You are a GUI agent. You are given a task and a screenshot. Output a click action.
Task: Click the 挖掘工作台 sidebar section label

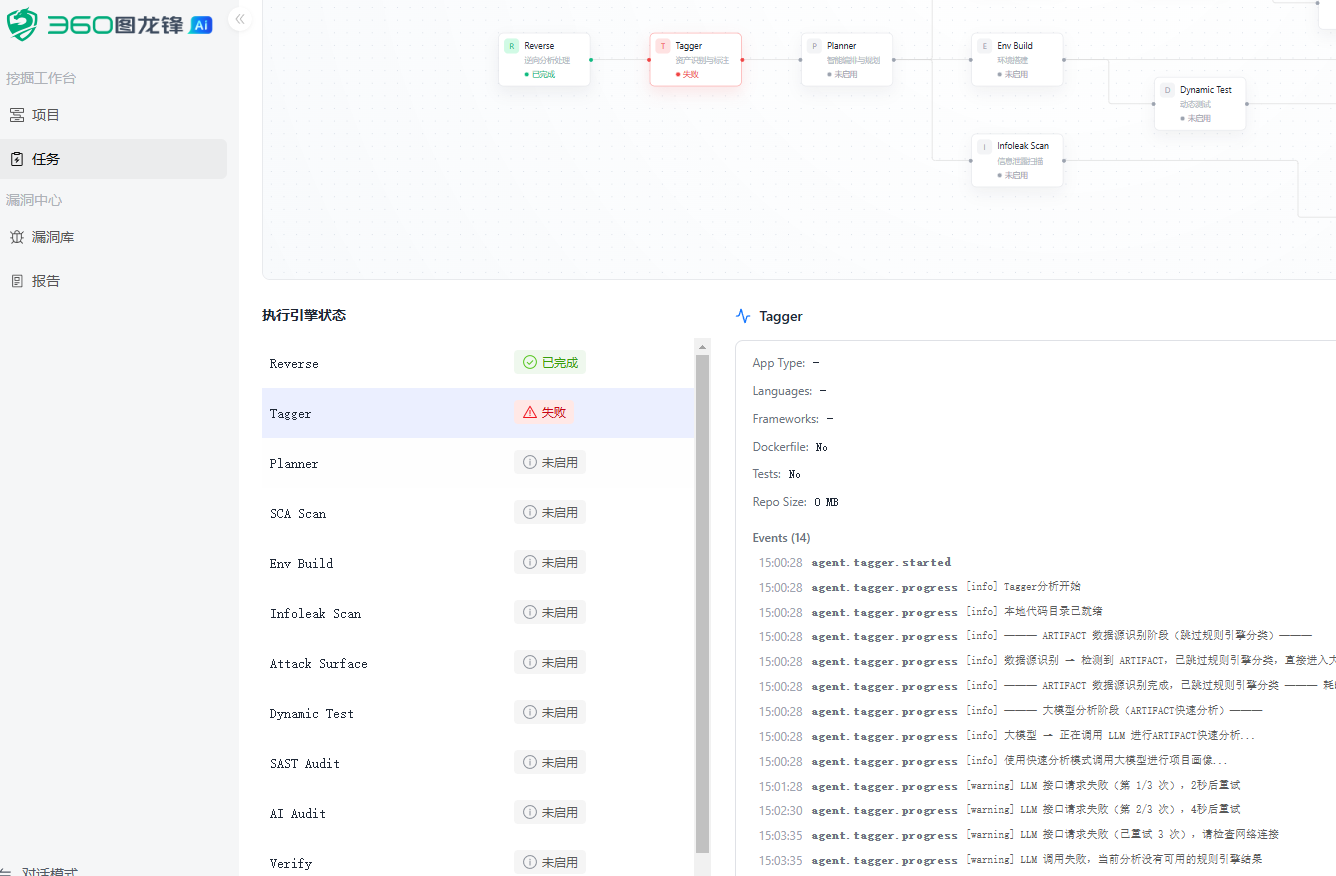click(41, 78)
